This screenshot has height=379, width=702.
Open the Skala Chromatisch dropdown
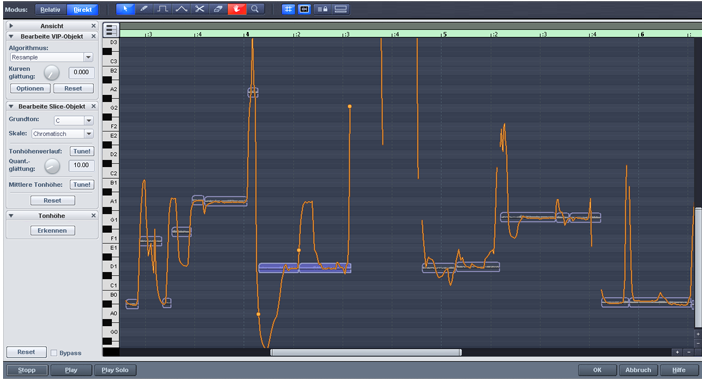(62, 134)
